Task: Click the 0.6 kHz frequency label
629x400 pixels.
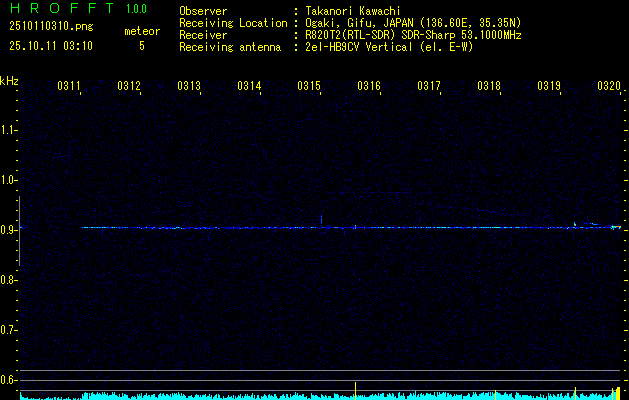Action: [8, 380]
